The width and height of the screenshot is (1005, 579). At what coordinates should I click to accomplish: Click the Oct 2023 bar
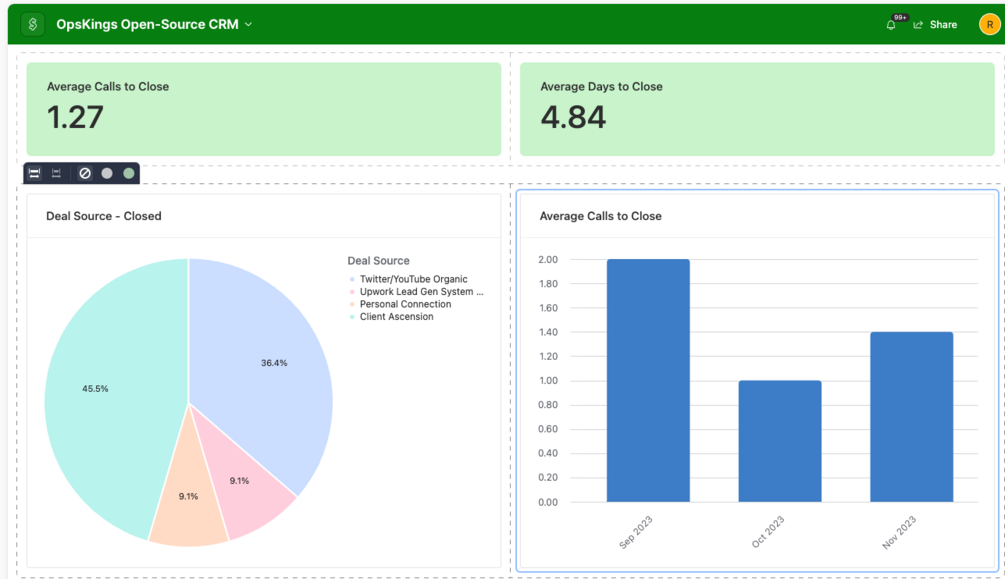[780, 441]
